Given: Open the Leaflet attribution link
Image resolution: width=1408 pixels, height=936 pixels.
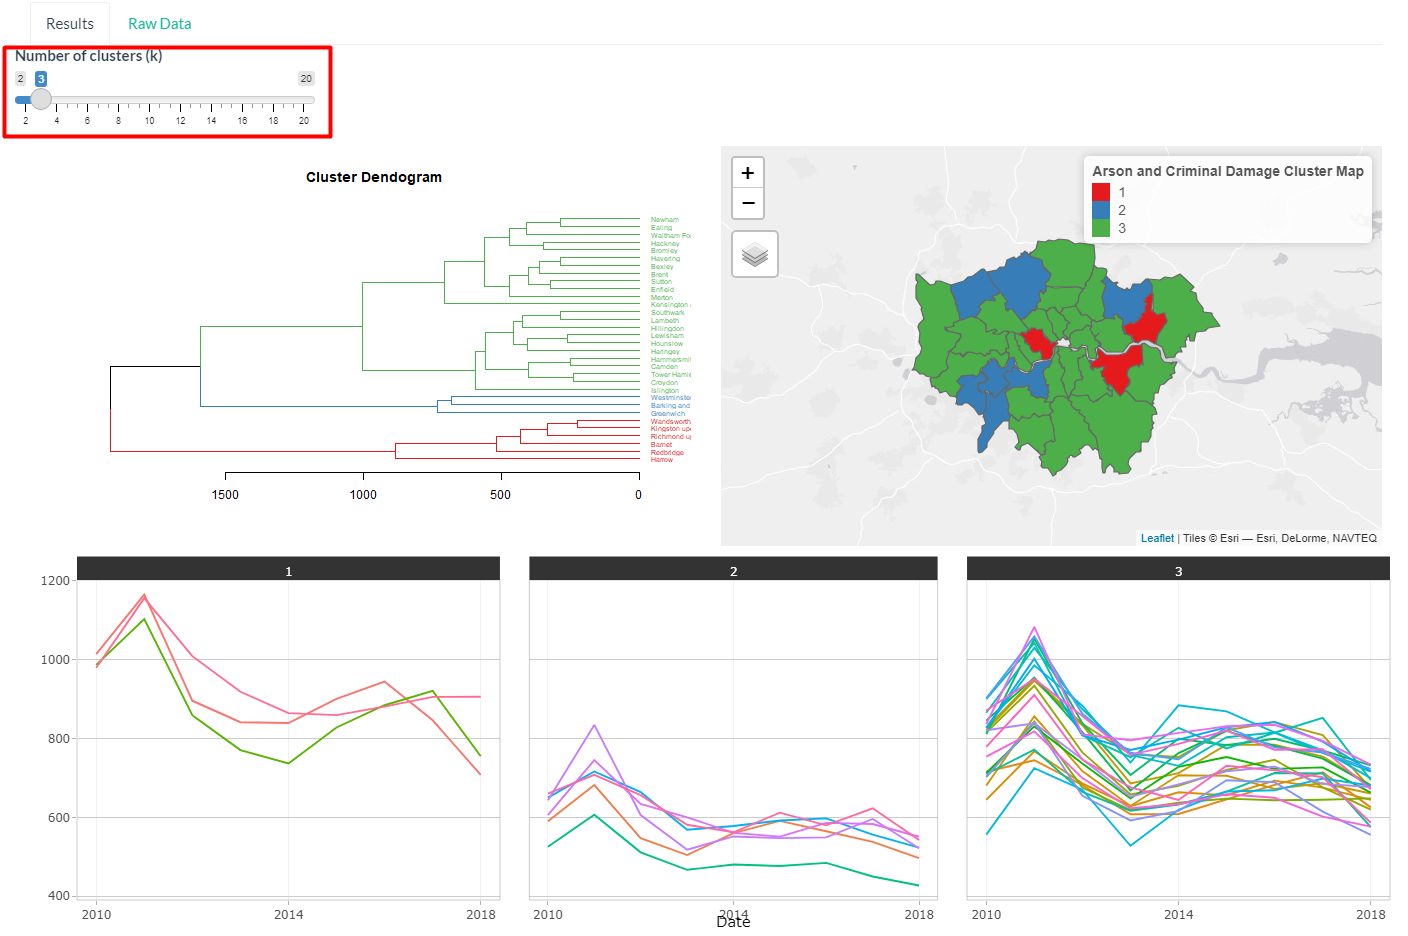Looking at the screenshot, I should point(1157,538).
